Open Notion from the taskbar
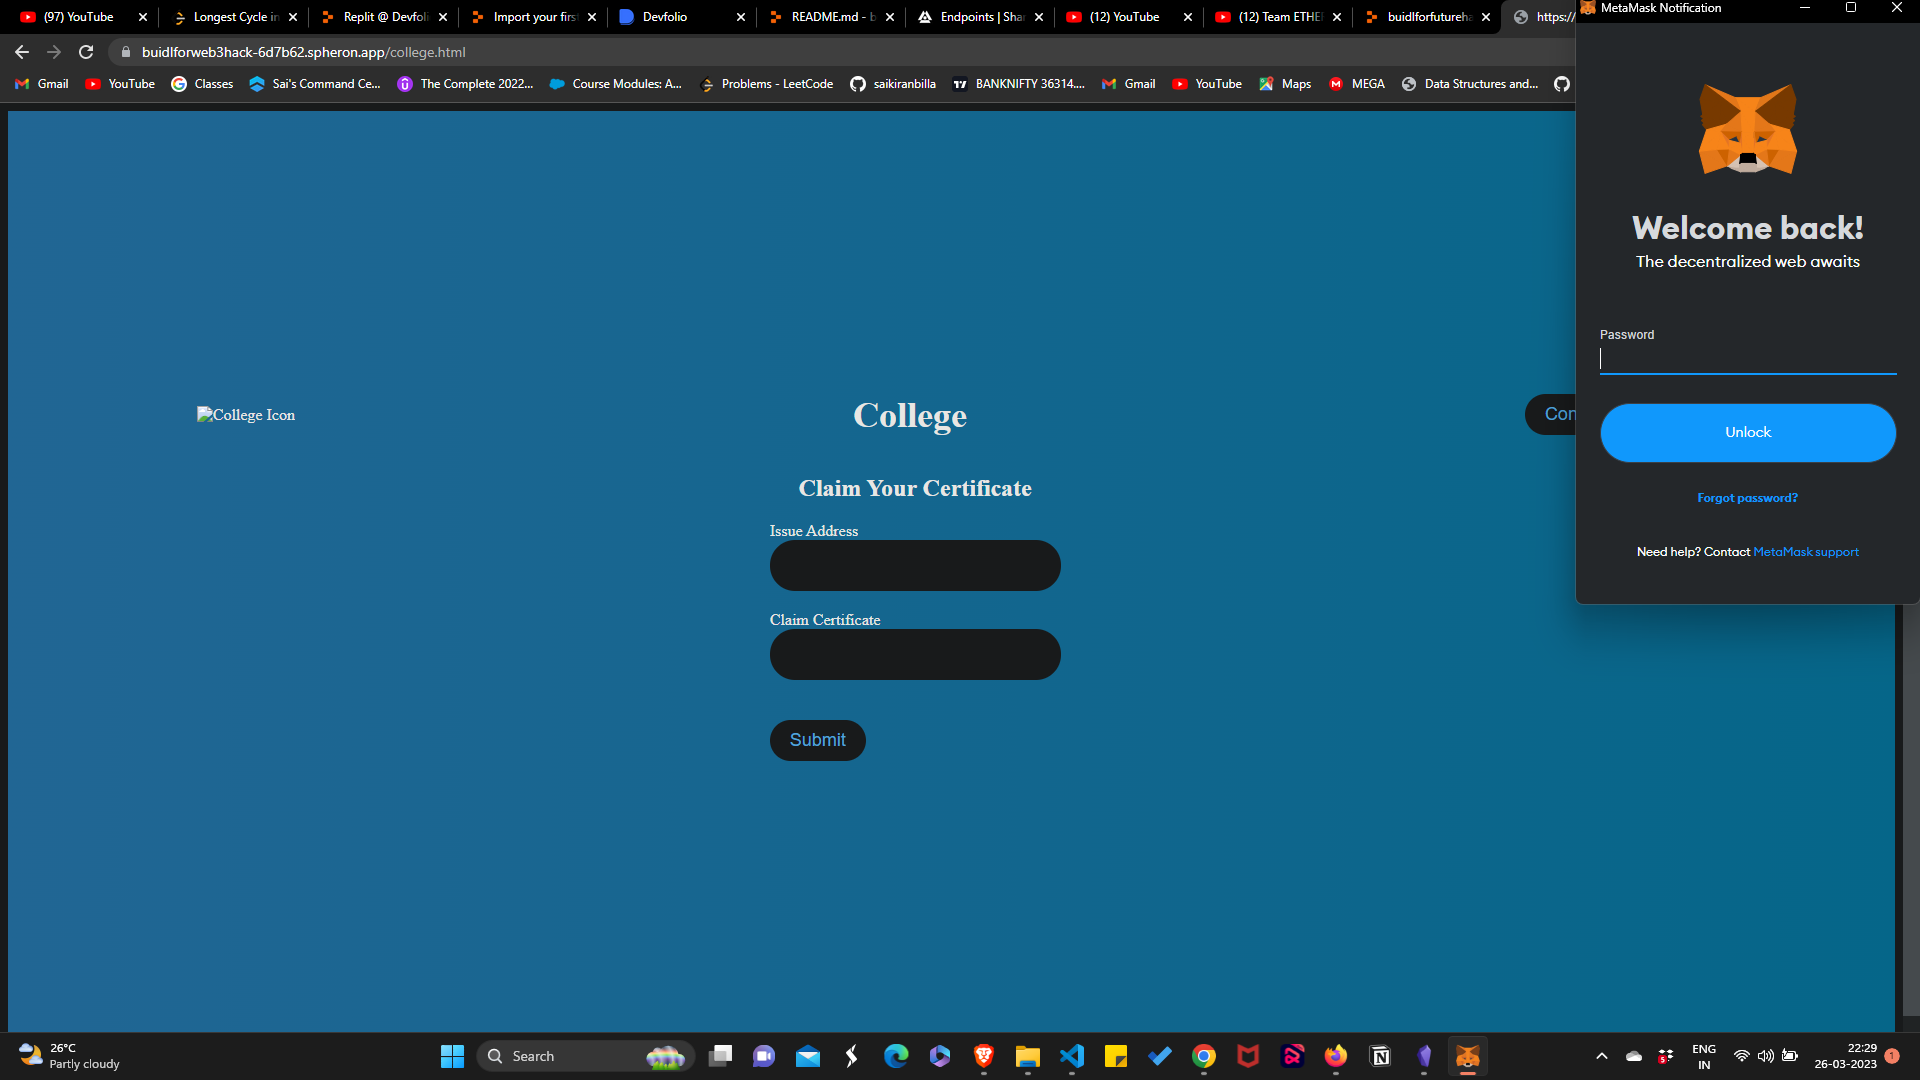Viewport: 1920px width, 1080px height. [x=1380, y=1056]
